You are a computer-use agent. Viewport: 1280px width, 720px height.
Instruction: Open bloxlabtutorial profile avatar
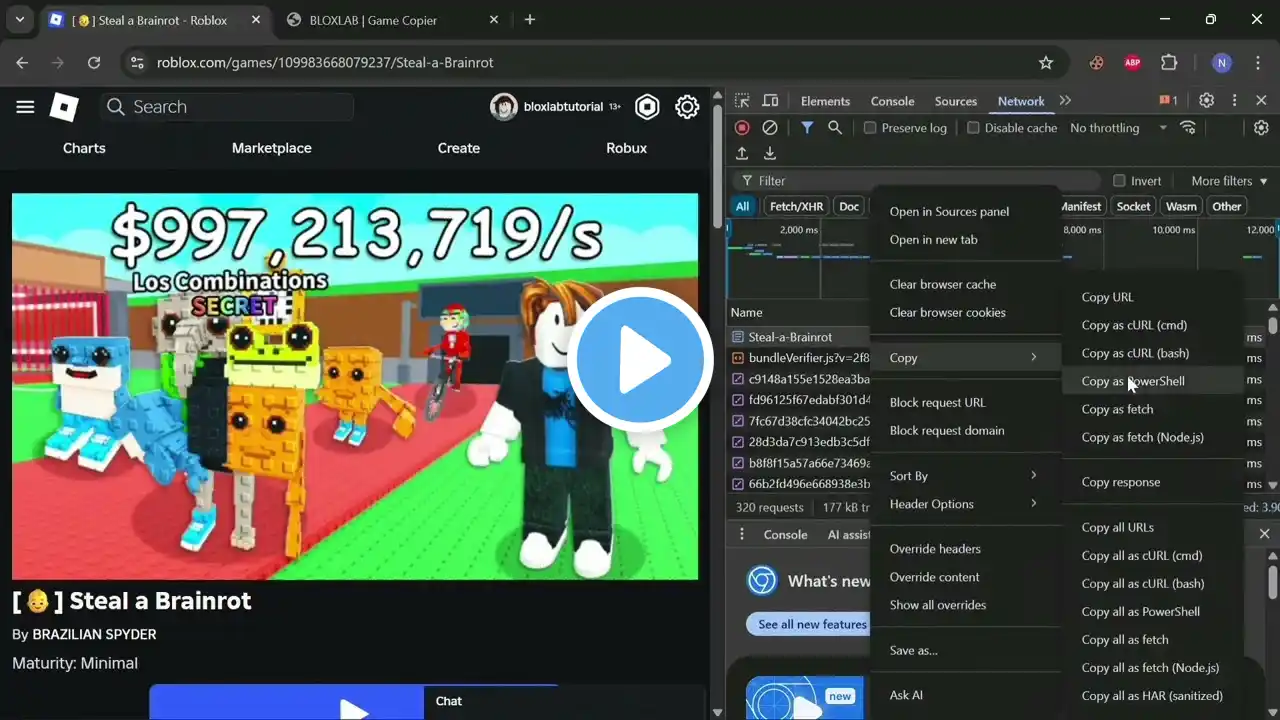coord(503,107)
